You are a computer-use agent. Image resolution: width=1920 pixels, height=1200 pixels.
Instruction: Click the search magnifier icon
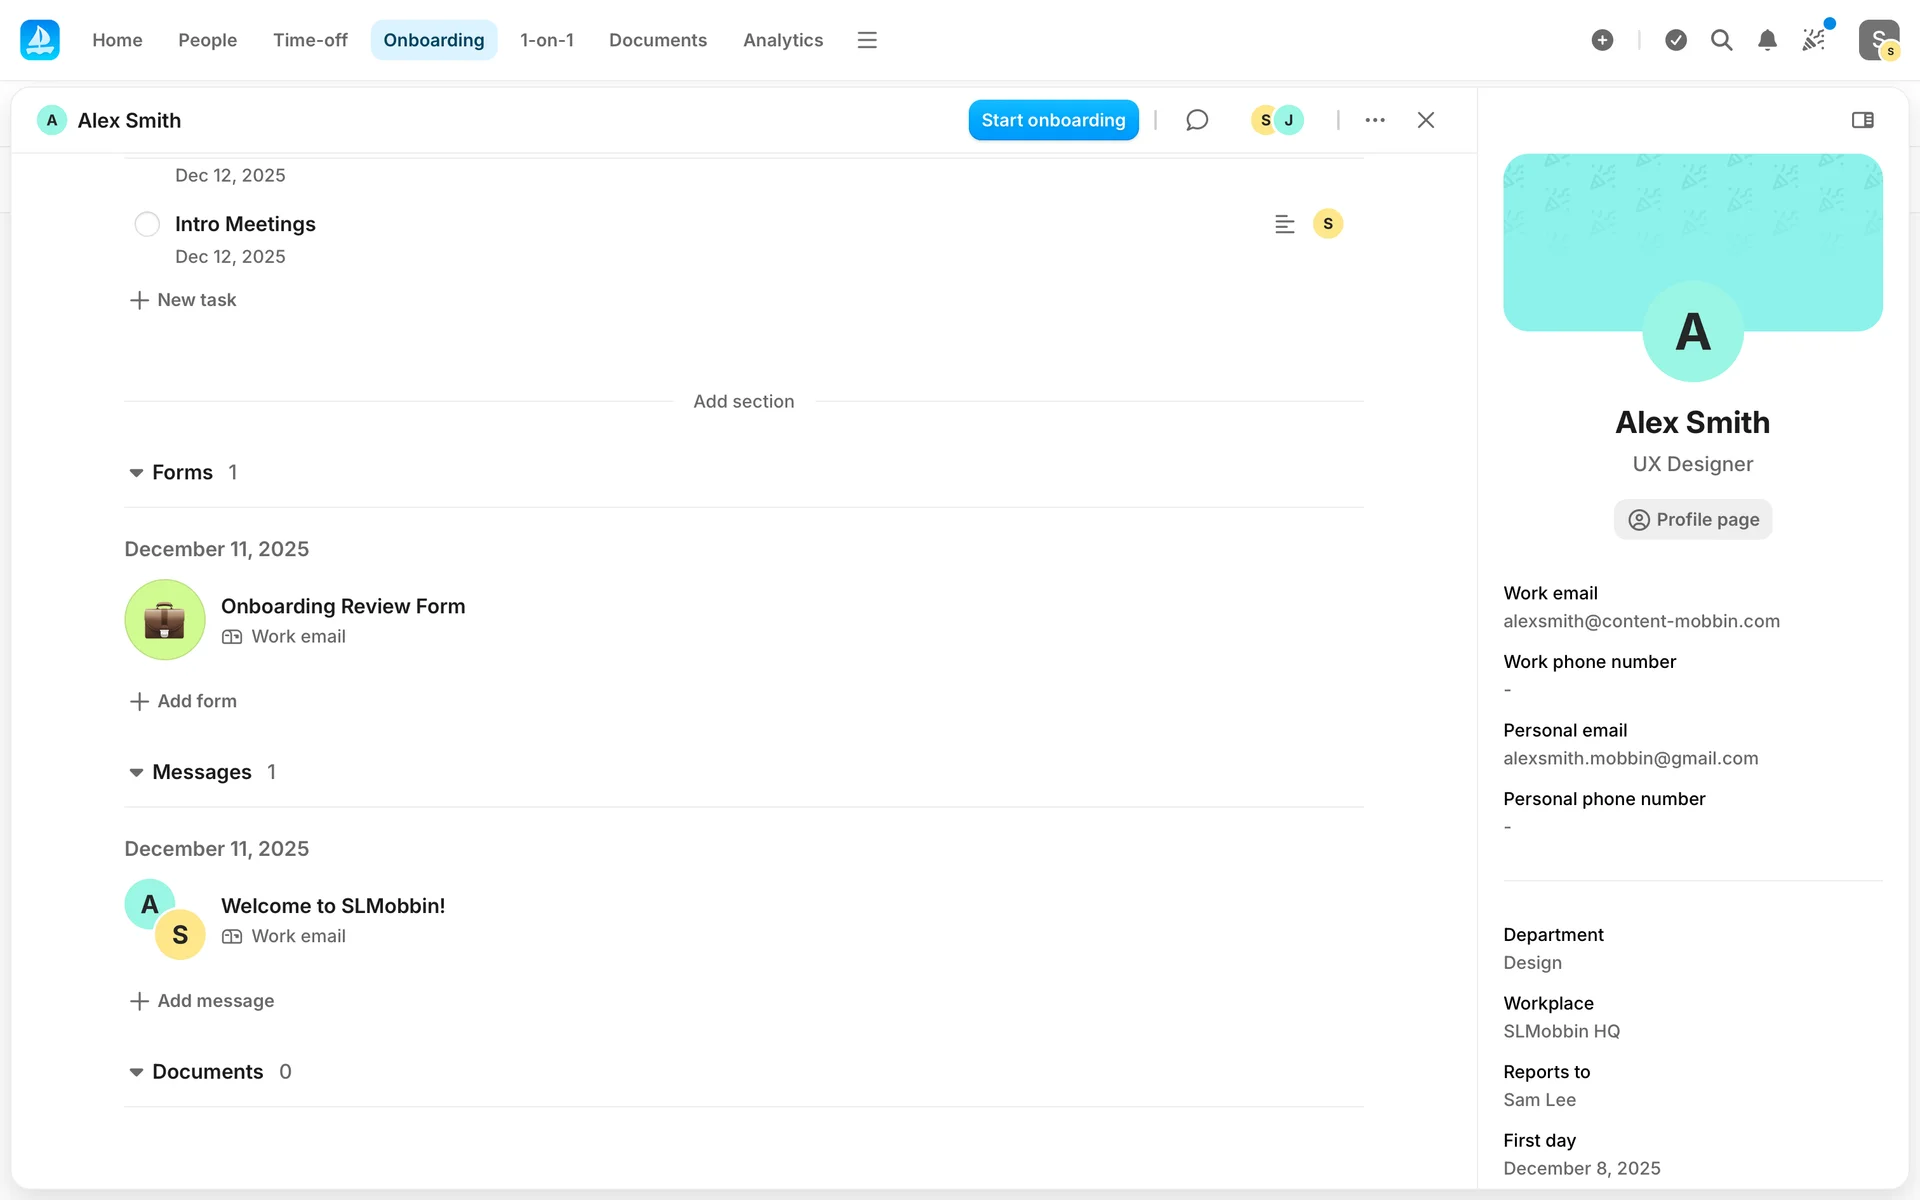(1721, 40)
